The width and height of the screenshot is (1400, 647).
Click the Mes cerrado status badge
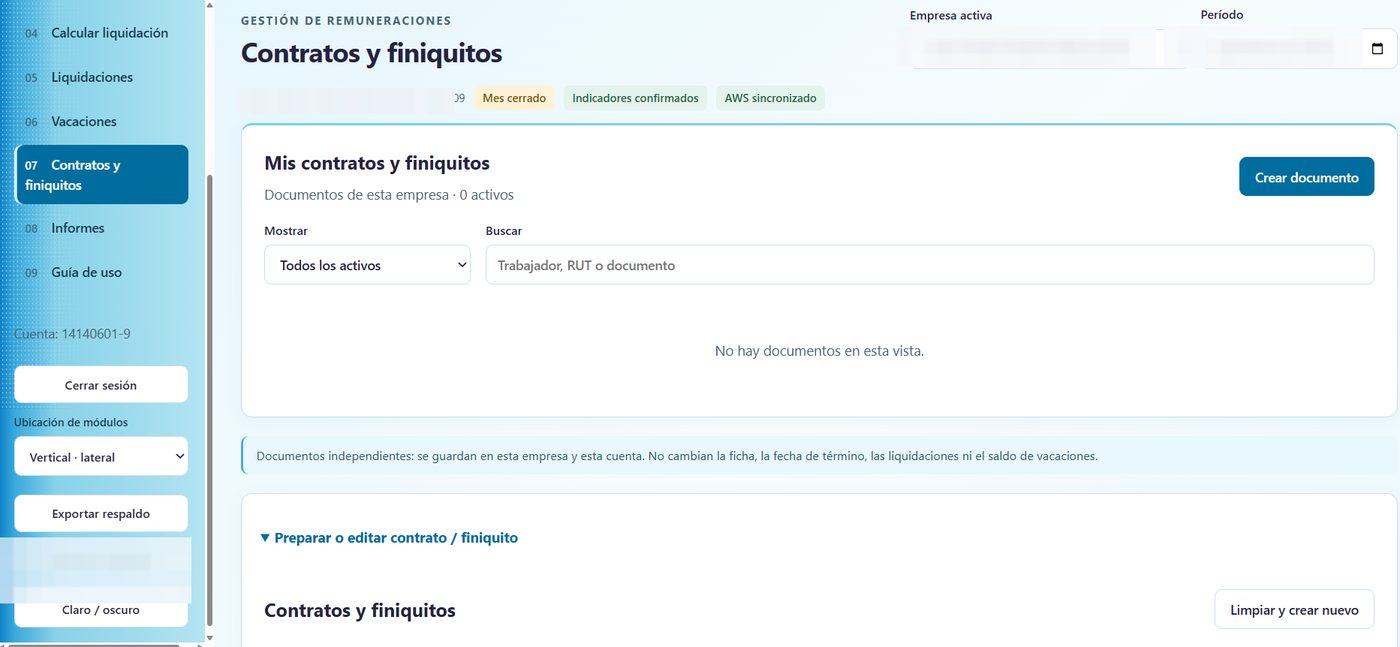514,98
